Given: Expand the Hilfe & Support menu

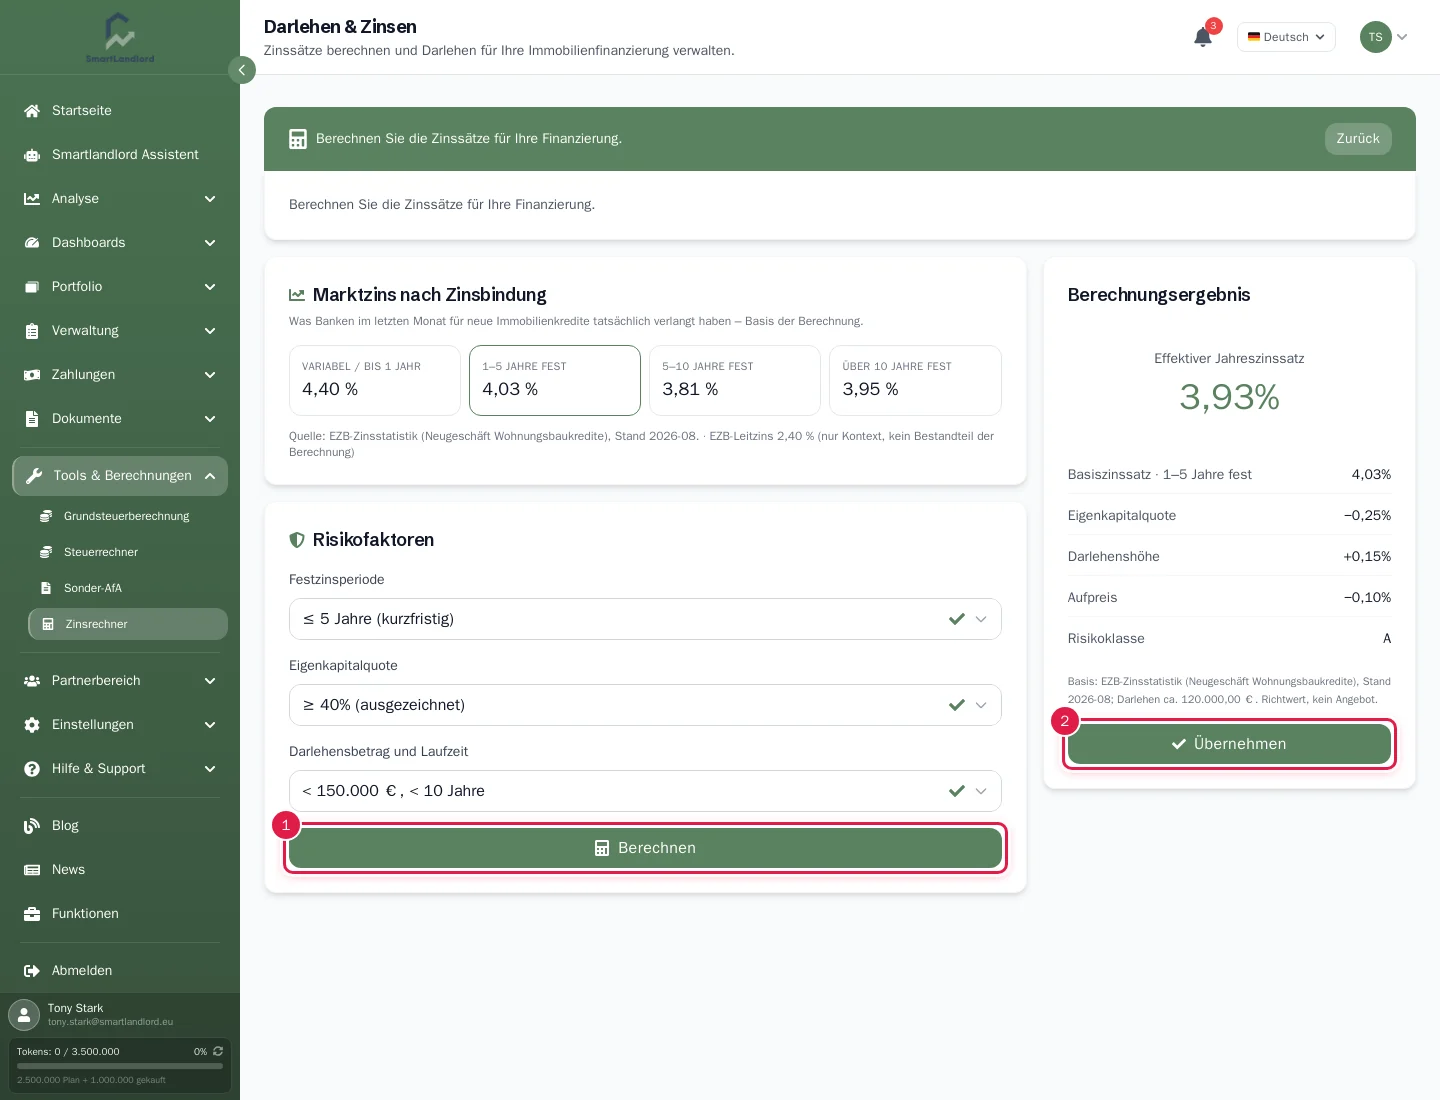Looking at the screenshot, I should [x=120, y=769].
